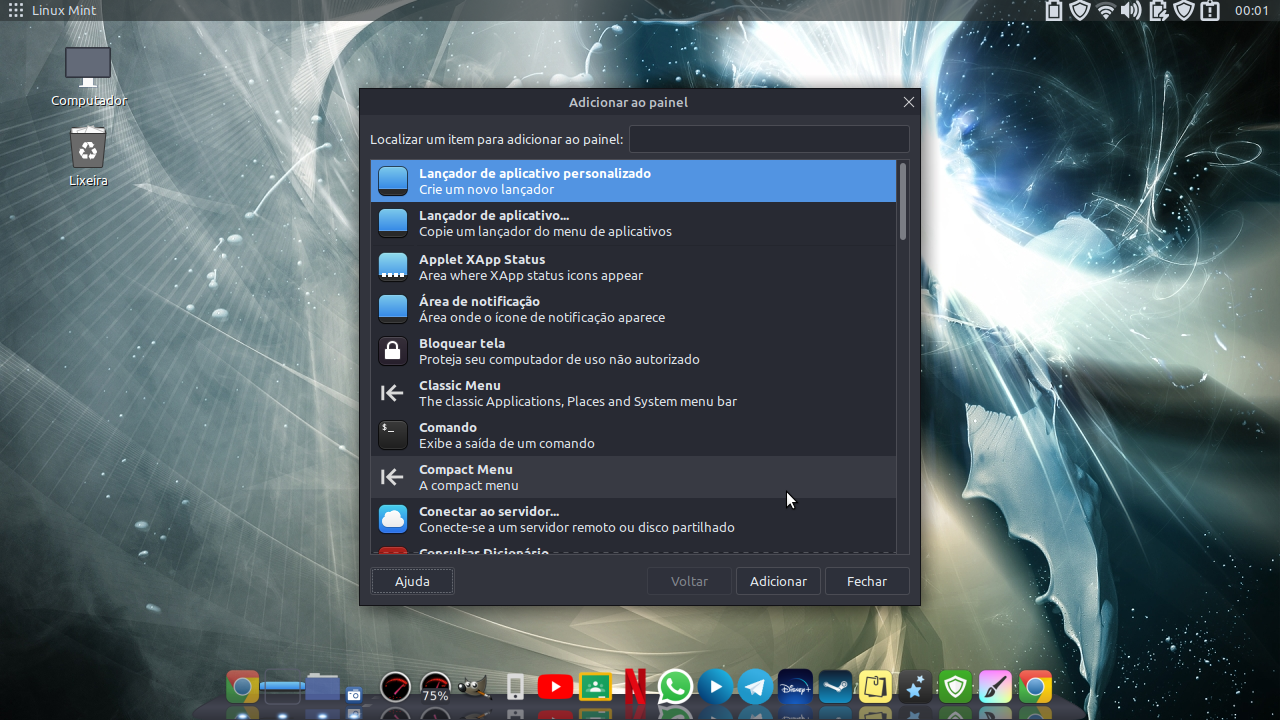Click the charging battery icon in panel
Viewport: 1280px width, 720px height.
point(1159,11)
